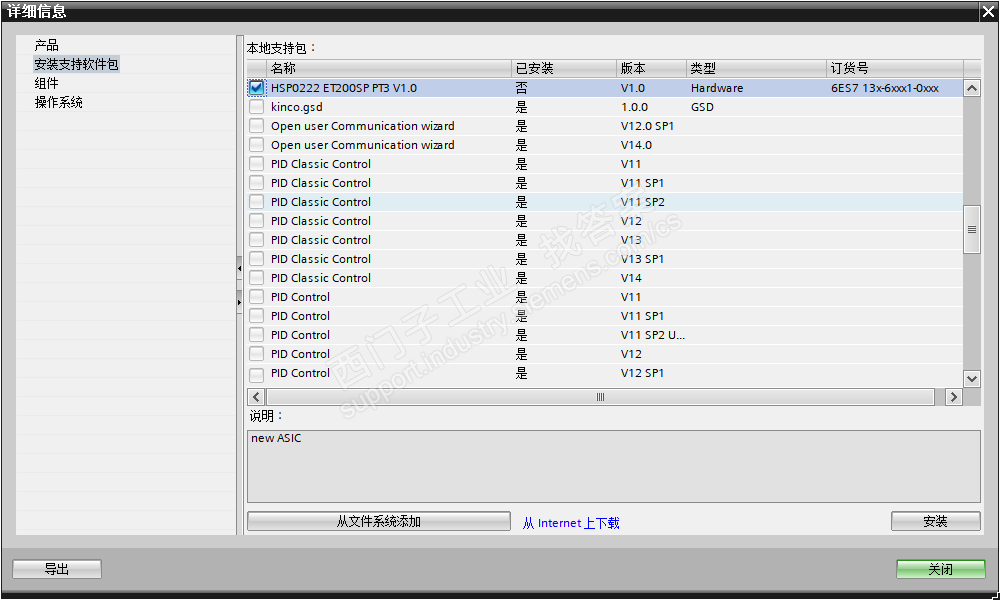The width and height of the screenshot is (1000, 600).
Task: Tick checkbox for PID Classic Control V11 SP2
Action: [256, 202]
